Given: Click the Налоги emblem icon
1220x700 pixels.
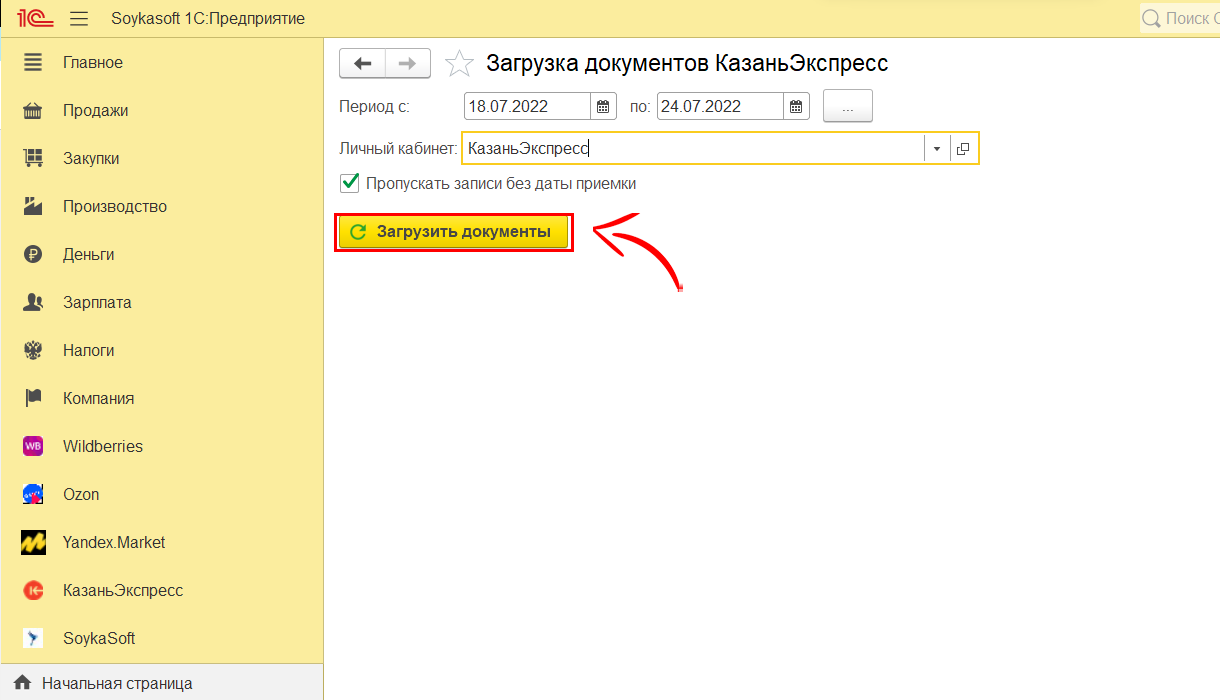Looking at the screenshot, I should [33, 351].
